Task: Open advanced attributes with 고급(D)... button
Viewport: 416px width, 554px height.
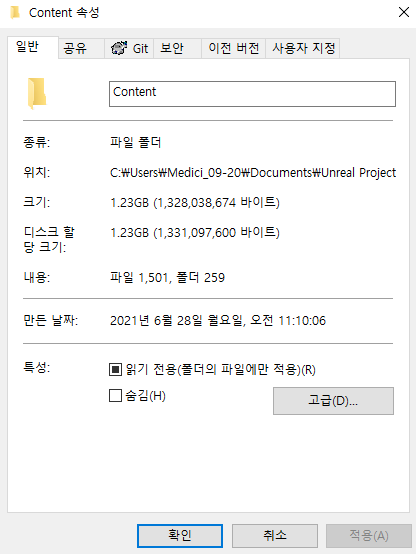Action: 333,401
